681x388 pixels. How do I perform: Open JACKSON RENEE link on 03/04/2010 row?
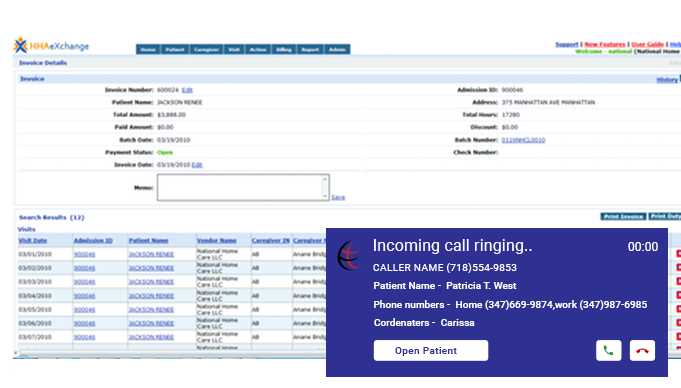[x=151, y=296]
